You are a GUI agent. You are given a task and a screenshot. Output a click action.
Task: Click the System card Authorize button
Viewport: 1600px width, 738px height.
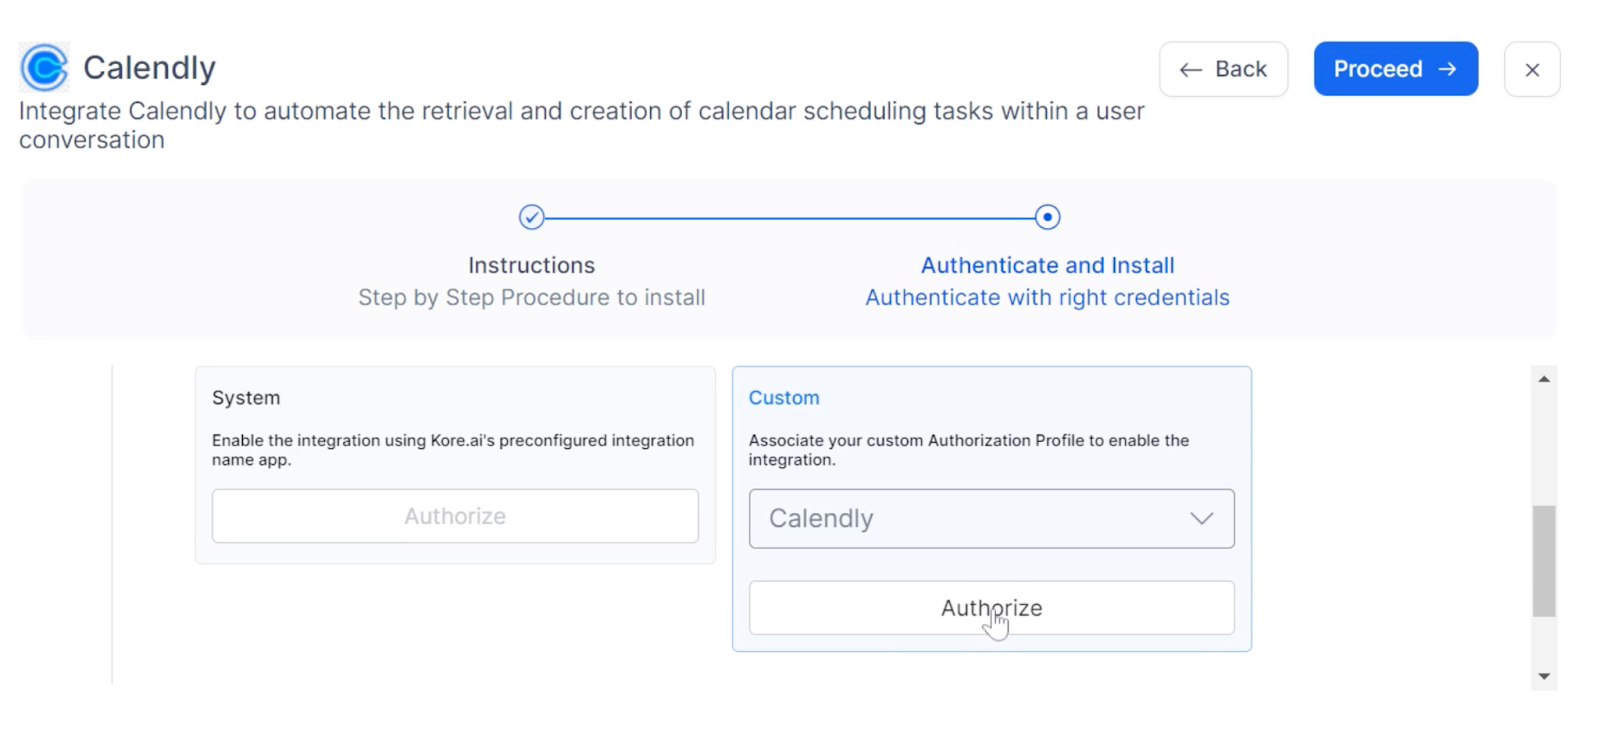tap(455, 516)
